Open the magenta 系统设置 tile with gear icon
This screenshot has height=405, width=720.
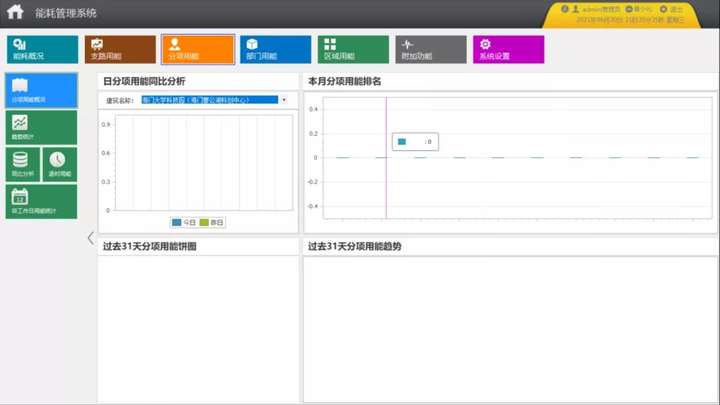point(508,50)
